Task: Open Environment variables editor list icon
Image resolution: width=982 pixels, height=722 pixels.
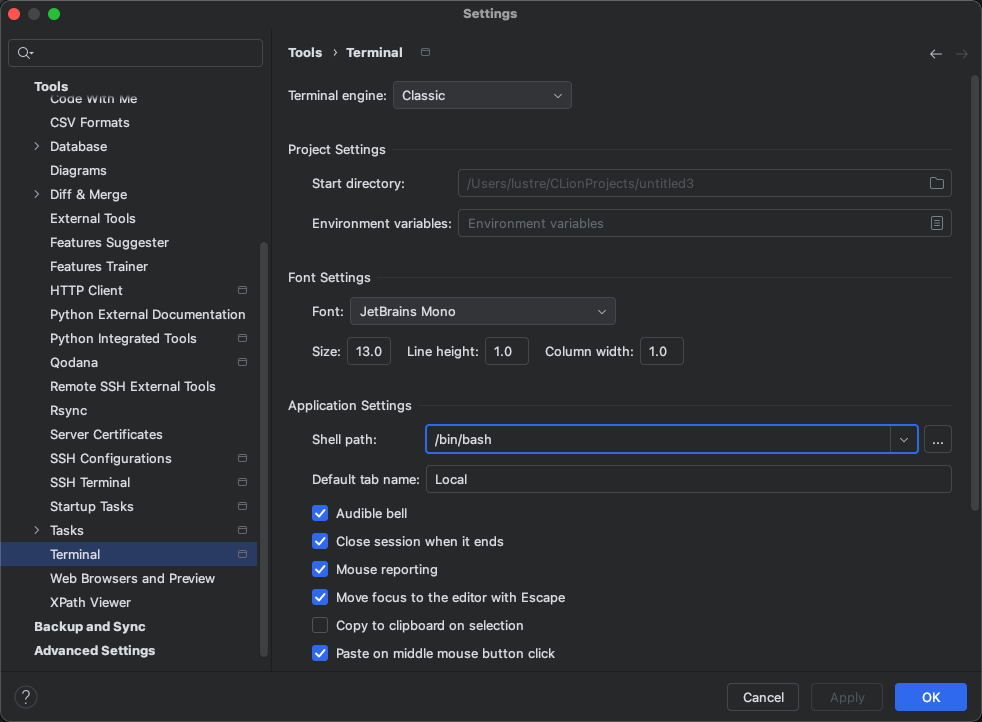Action: click(937, 223)
